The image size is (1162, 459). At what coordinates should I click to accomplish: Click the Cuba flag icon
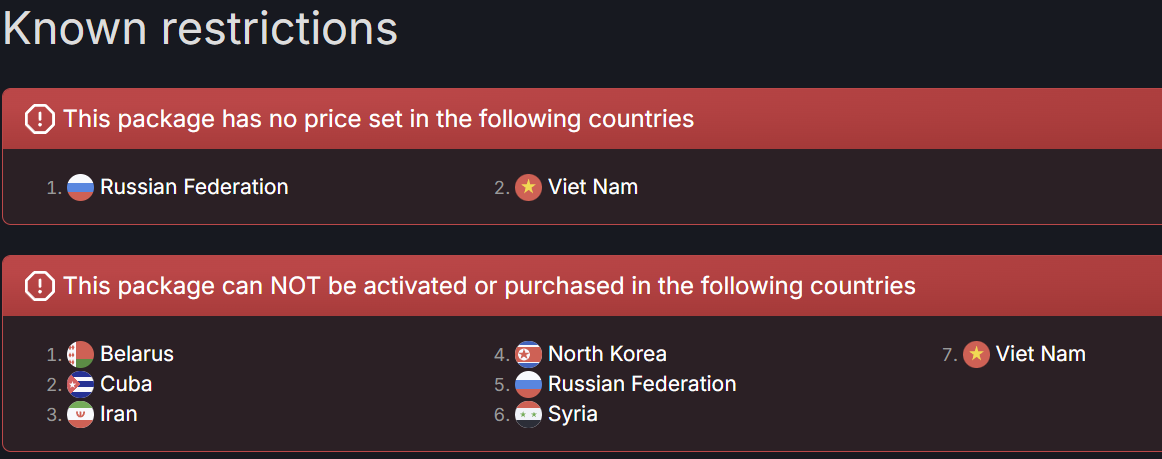(x=80, y=384)
